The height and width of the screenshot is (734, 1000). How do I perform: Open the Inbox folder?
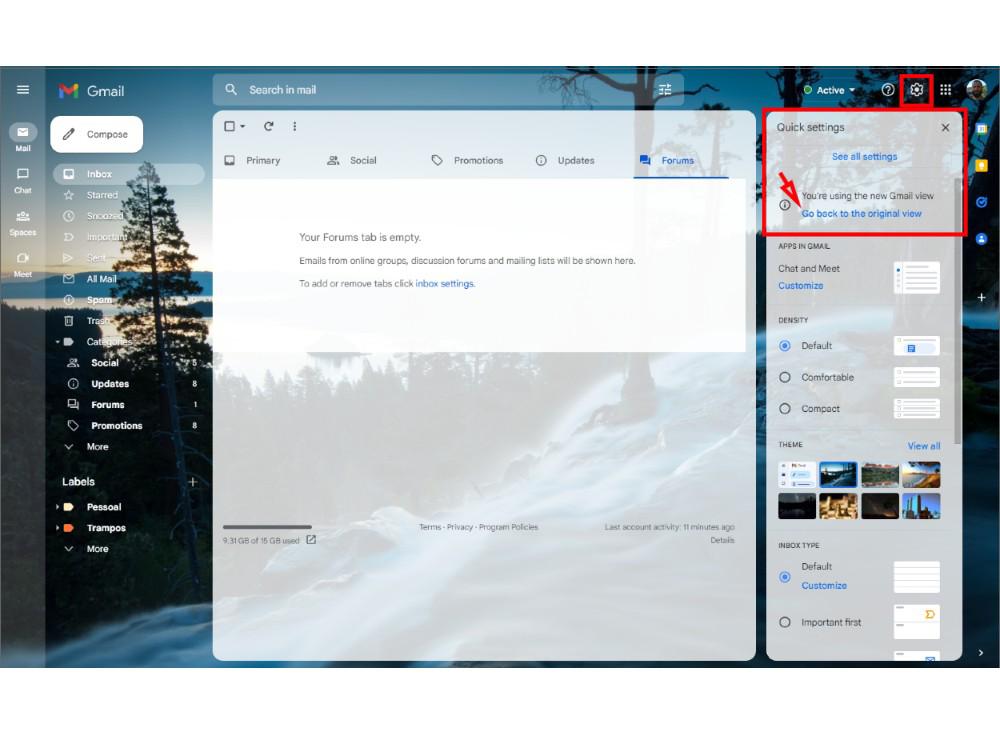coord(129,174)
